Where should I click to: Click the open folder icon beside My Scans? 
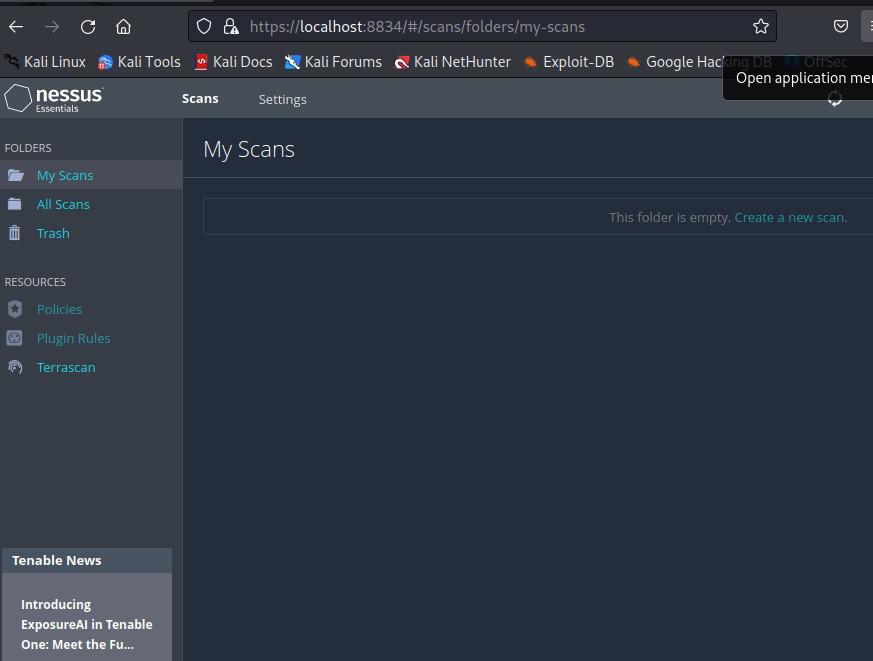pos(16,175)
